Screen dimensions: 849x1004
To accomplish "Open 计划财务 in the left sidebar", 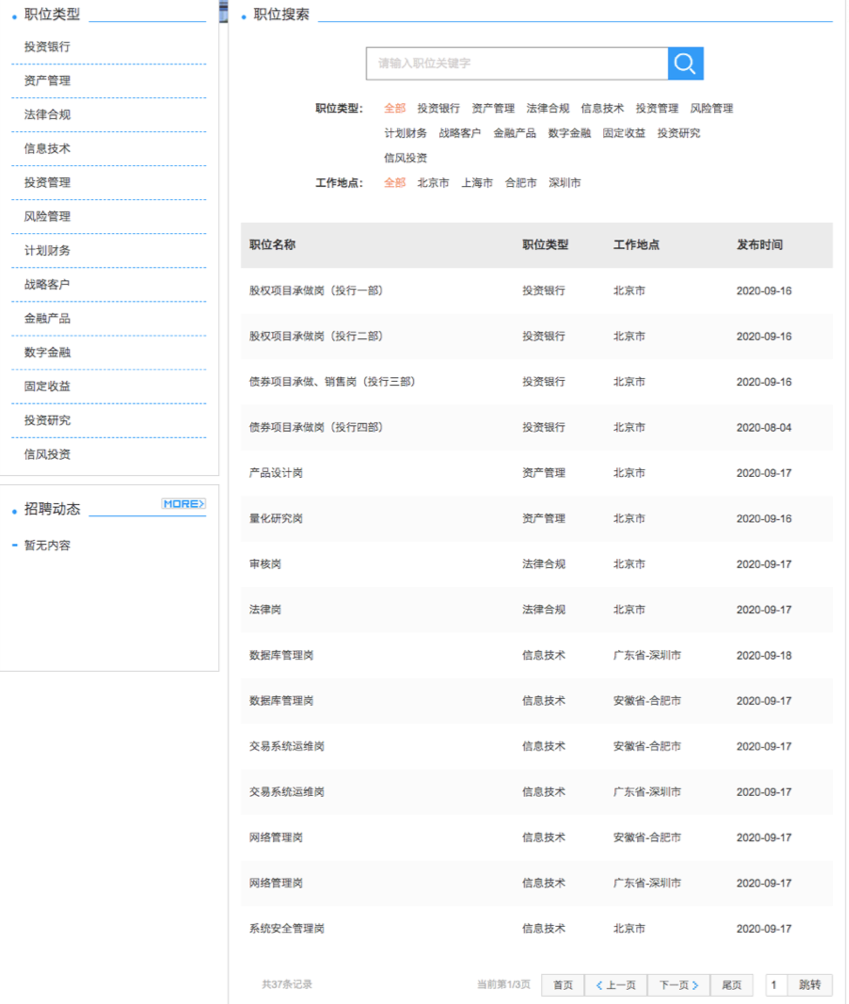I will [x=47, y=250].
